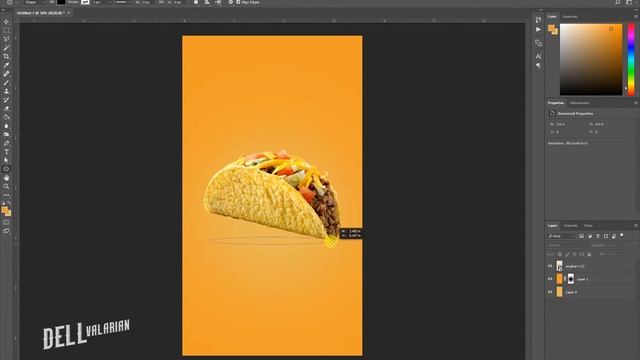Select the Eraser tool

click(x=6, y=109)
